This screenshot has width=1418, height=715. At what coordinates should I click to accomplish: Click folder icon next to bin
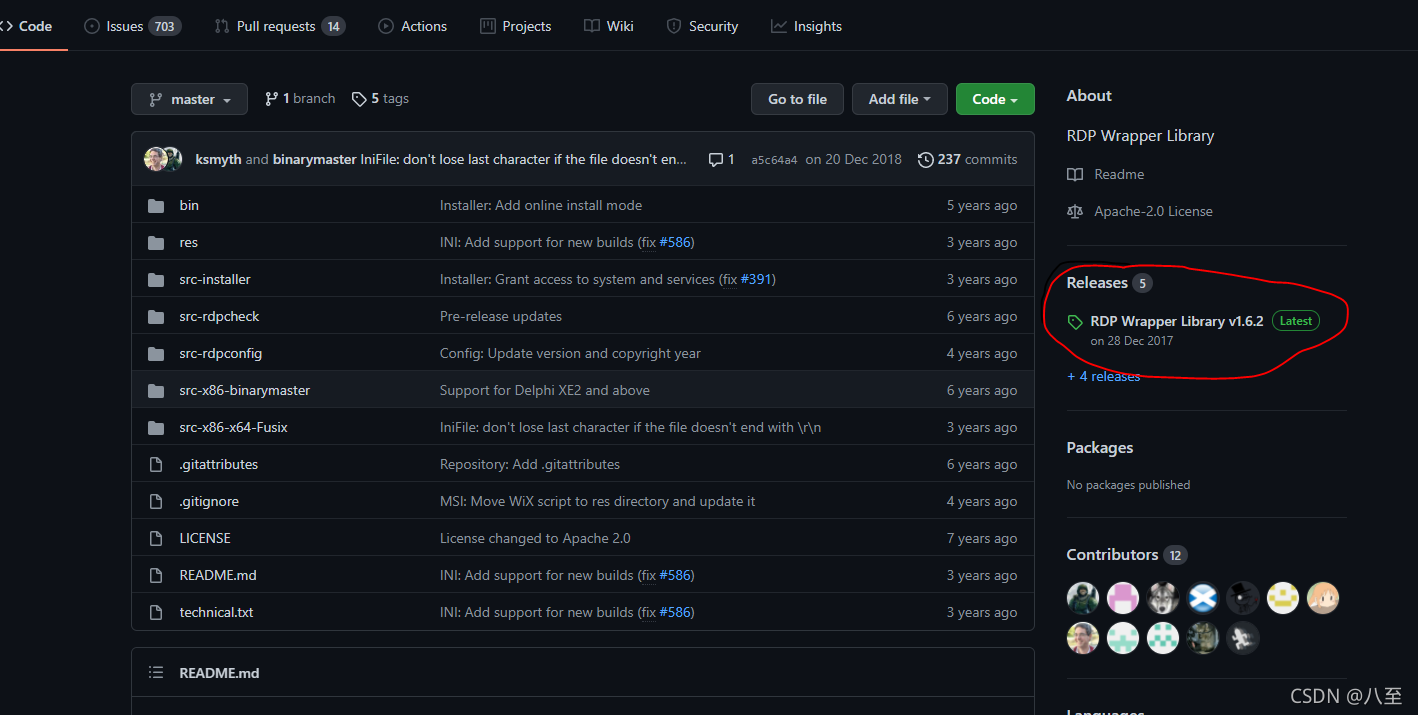(156, 205)
